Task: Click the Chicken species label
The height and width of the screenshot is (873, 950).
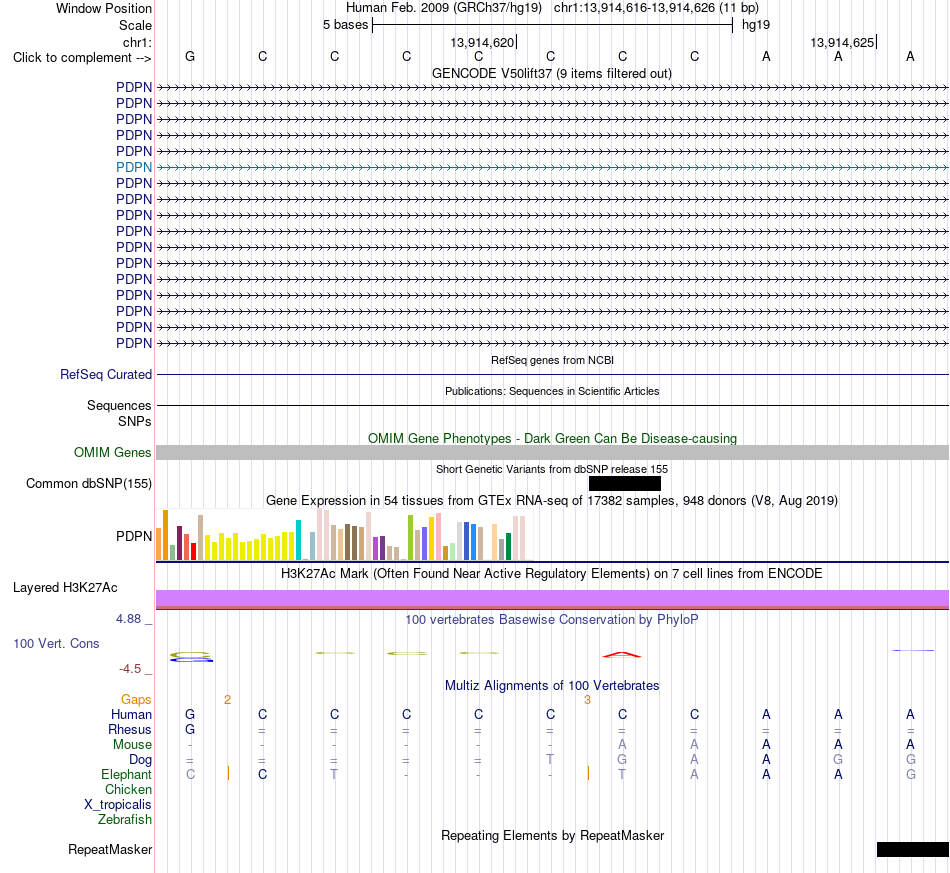Action: [x=128, y=789]
